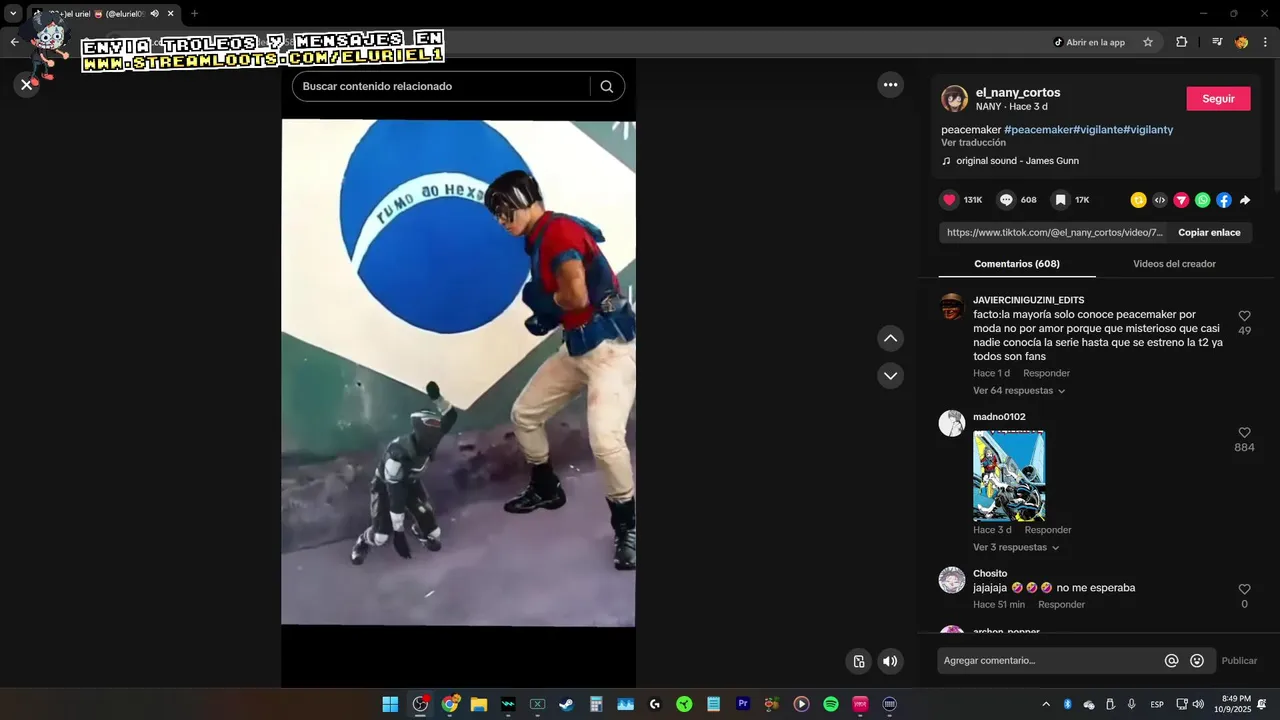Image resolution: width=1280 pixels, height=720 pixels.
Task: Repost the video using yellow repost icon
Action: tap(1138, 200)
